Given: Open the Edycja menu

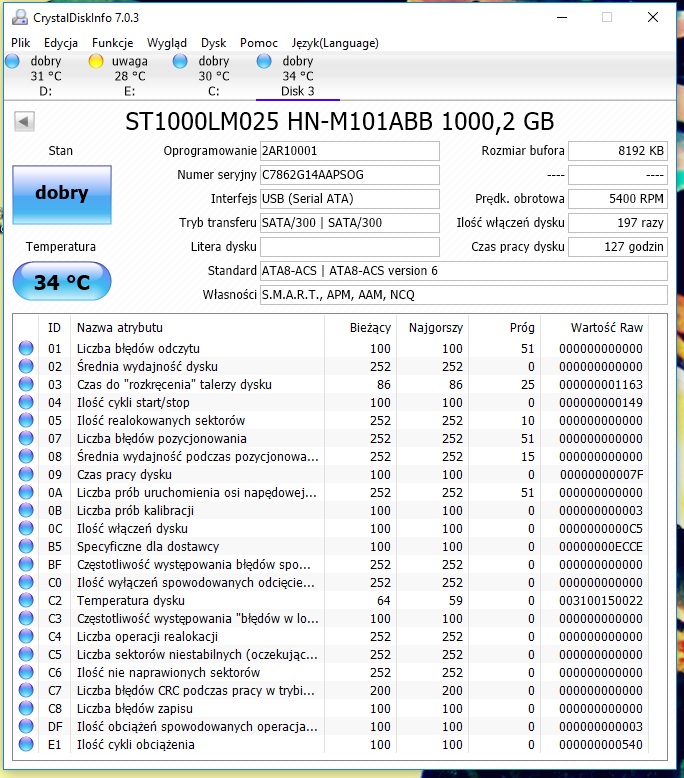Looking at the screenshot, I should coord(61,43).
